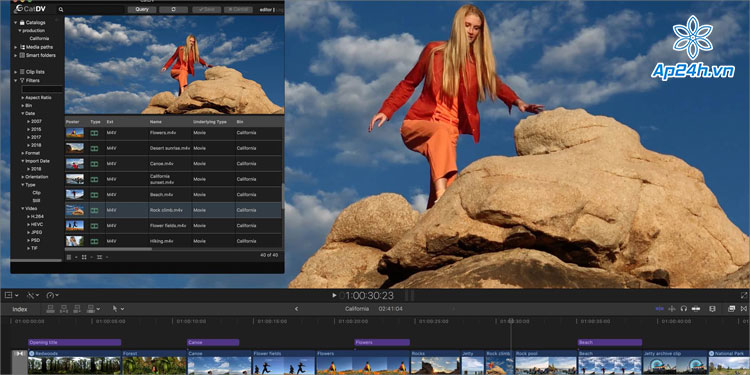Image resolution: width=750 pixels, height=375 pixels.
Task: Select the HEVC video filter
Action: 36,224
